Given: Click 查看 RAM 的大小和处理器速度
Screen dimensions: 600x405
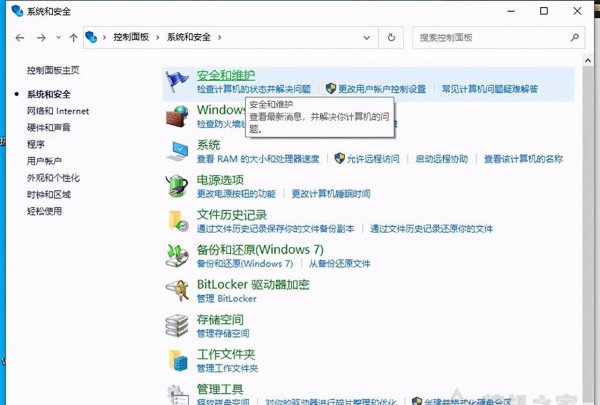Looking at the screenshot, I should [258, 159].
